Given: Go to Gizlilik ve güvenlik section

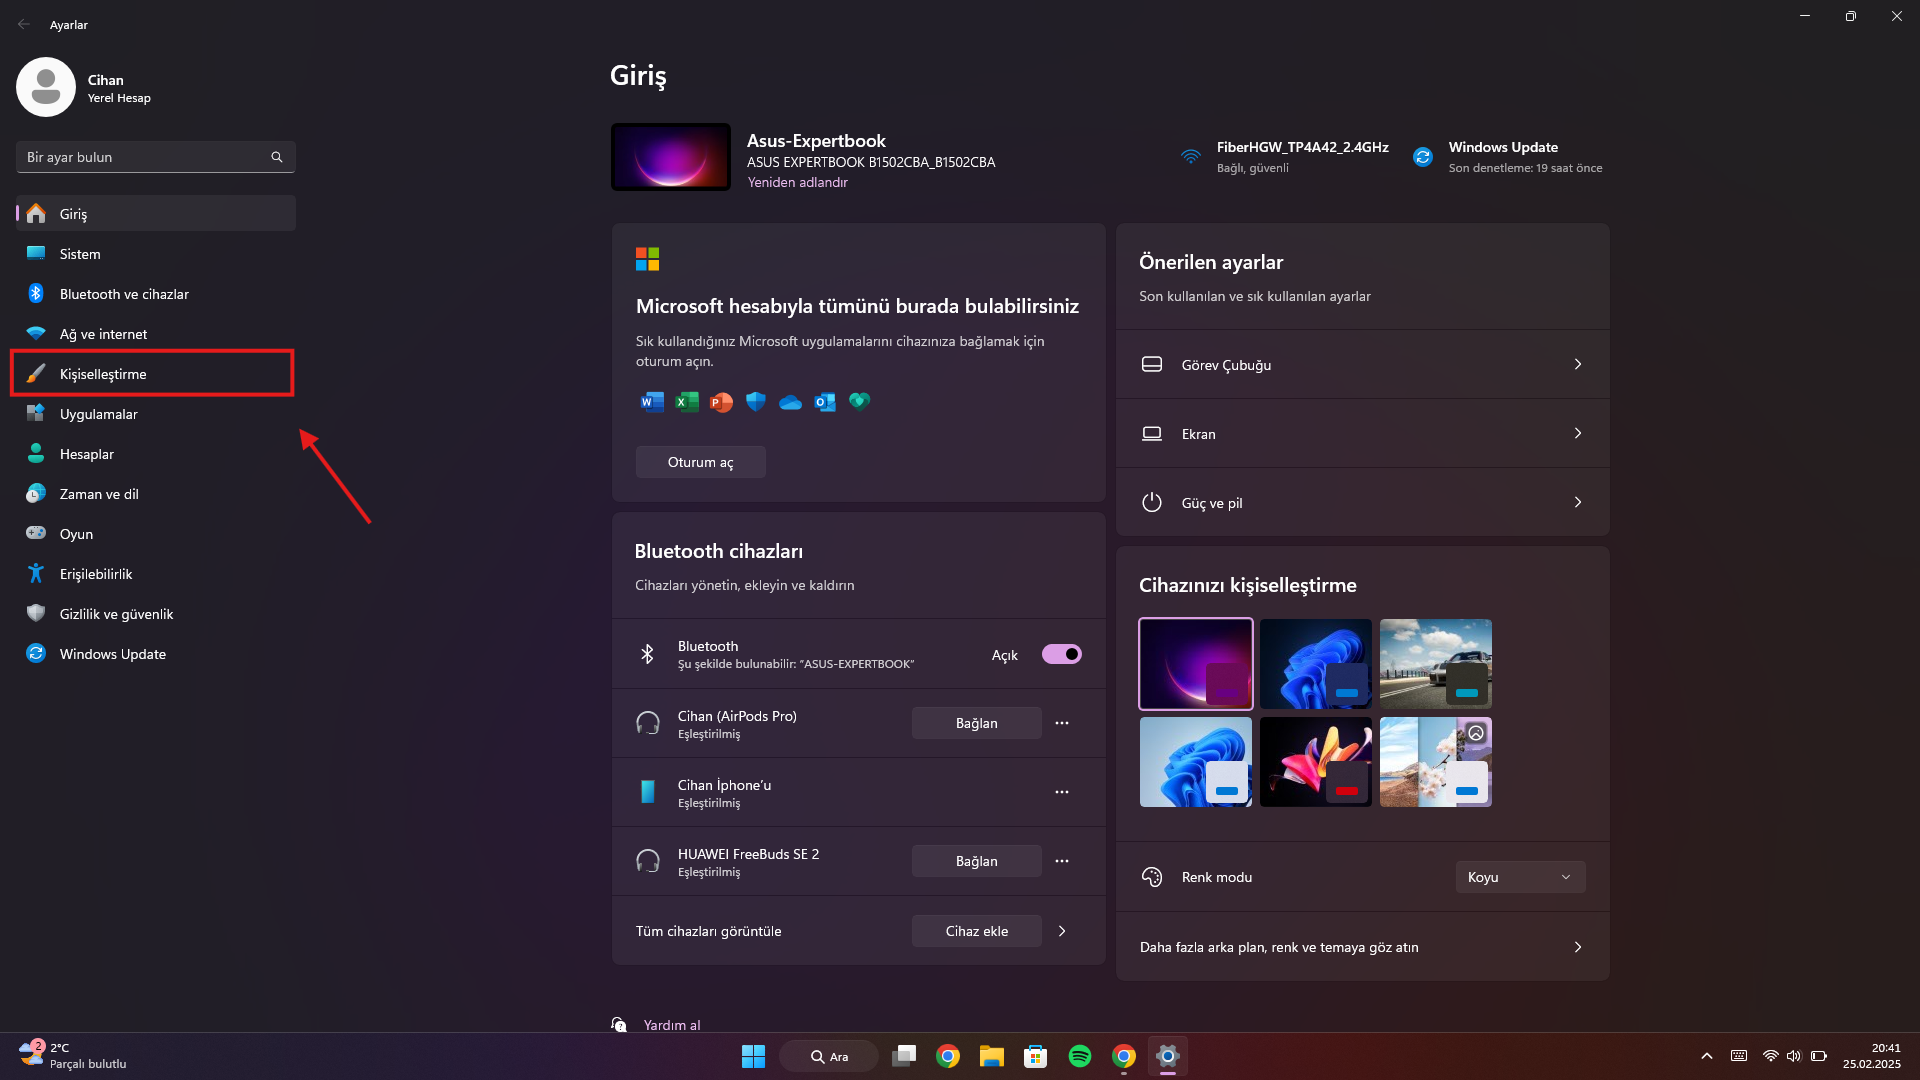Looking at the screenshot, I should [116, 614].
